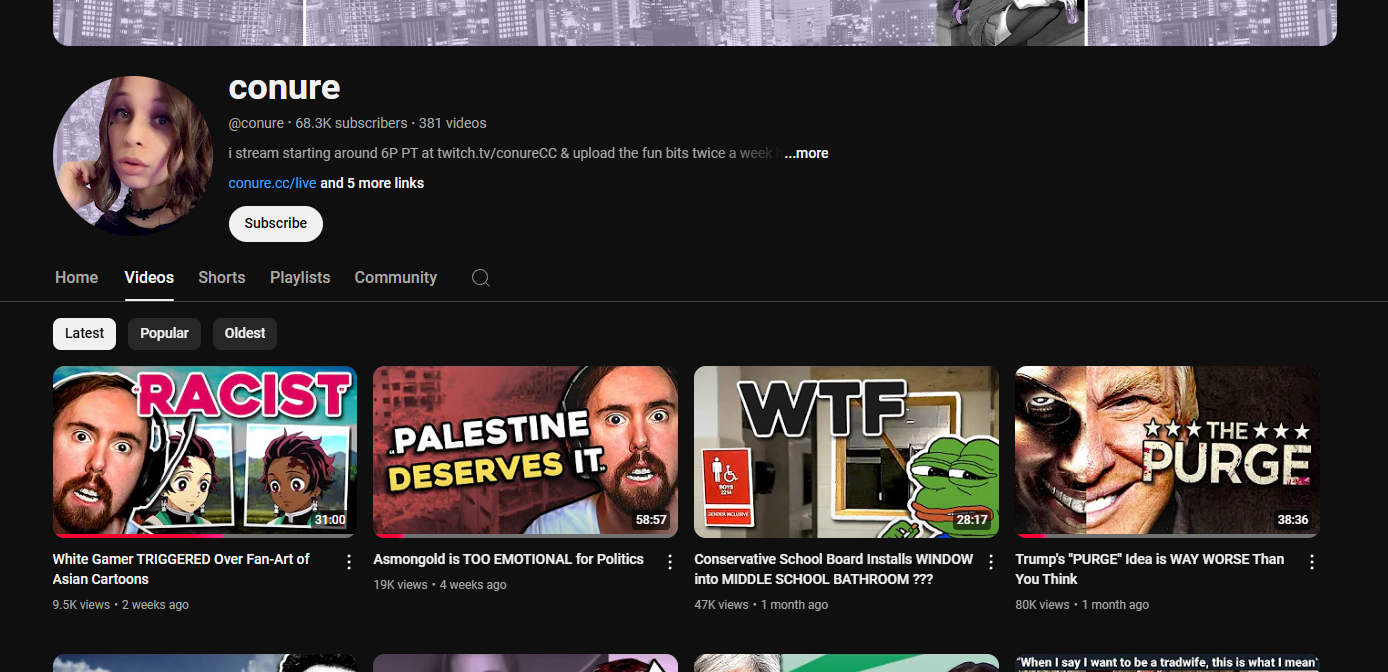
Task: Open options menu for White Gamer TRIGGERED video
Action: (x=349, y=562)
